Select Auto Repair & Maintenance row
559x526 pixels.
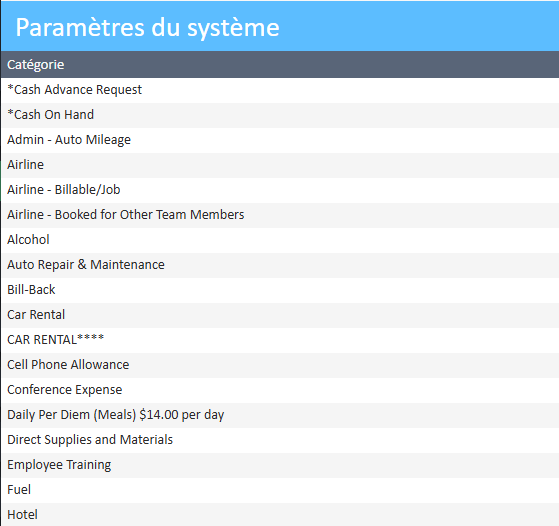(x=280, y=265)
